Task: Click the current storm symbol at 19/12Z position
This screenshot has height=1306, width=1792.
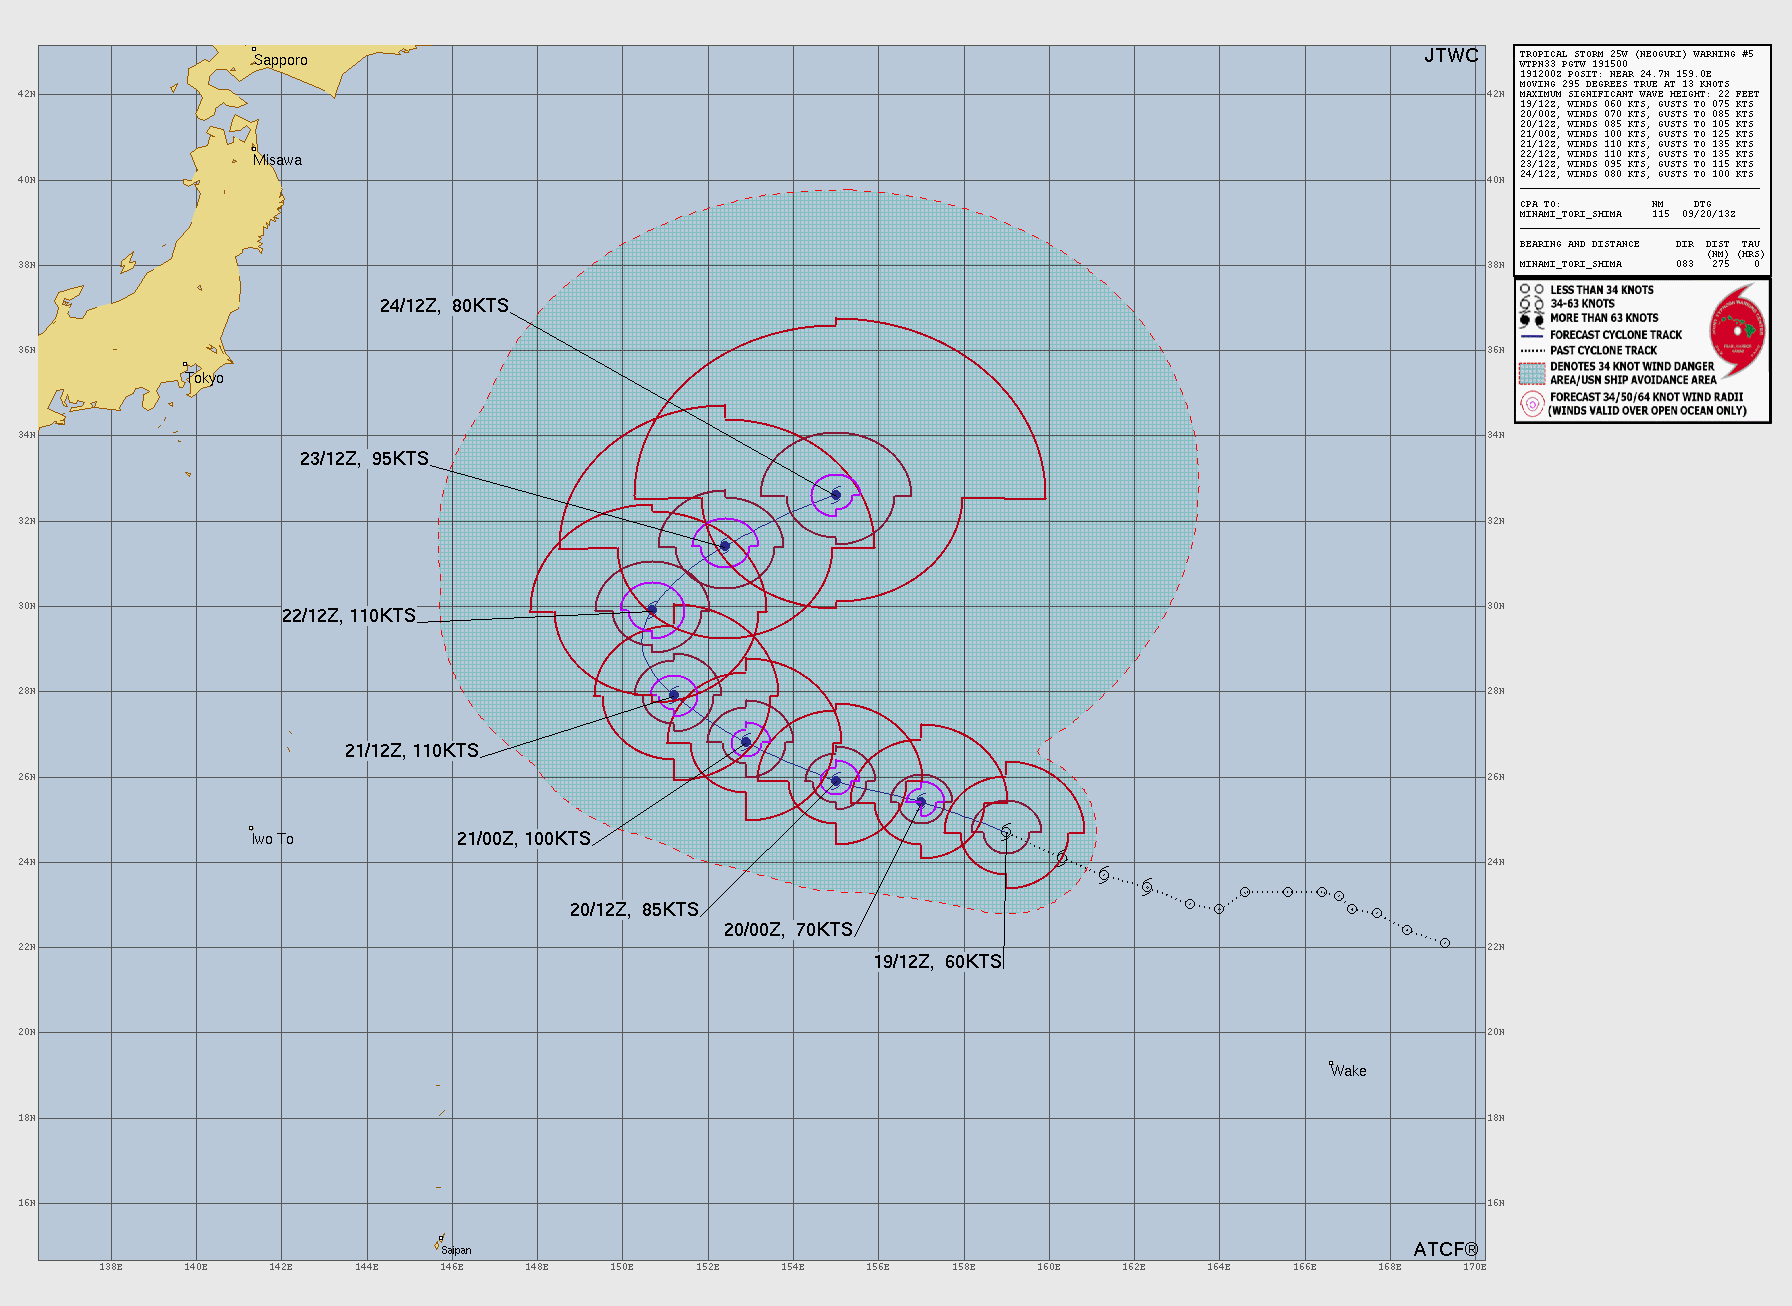Action: 1006,832
